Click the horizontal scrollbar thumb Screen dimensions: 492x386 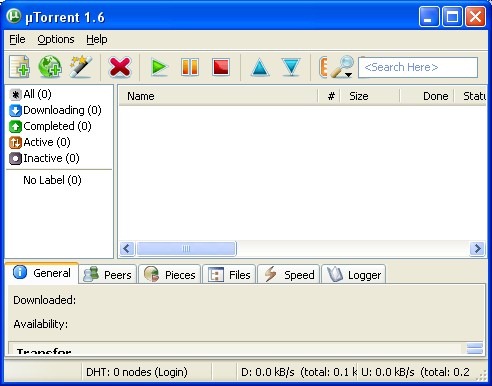(186, 249)
